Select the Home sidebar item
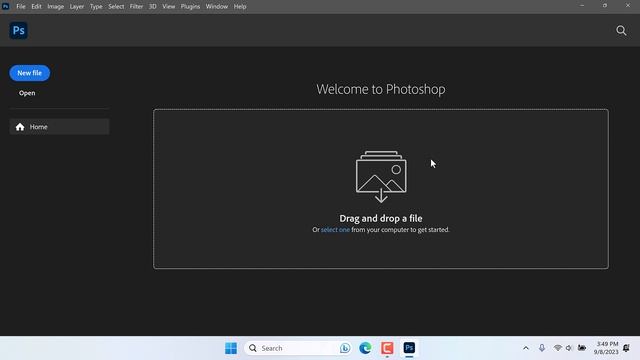Viewport: 640px width, 360px height. point(60,127)
